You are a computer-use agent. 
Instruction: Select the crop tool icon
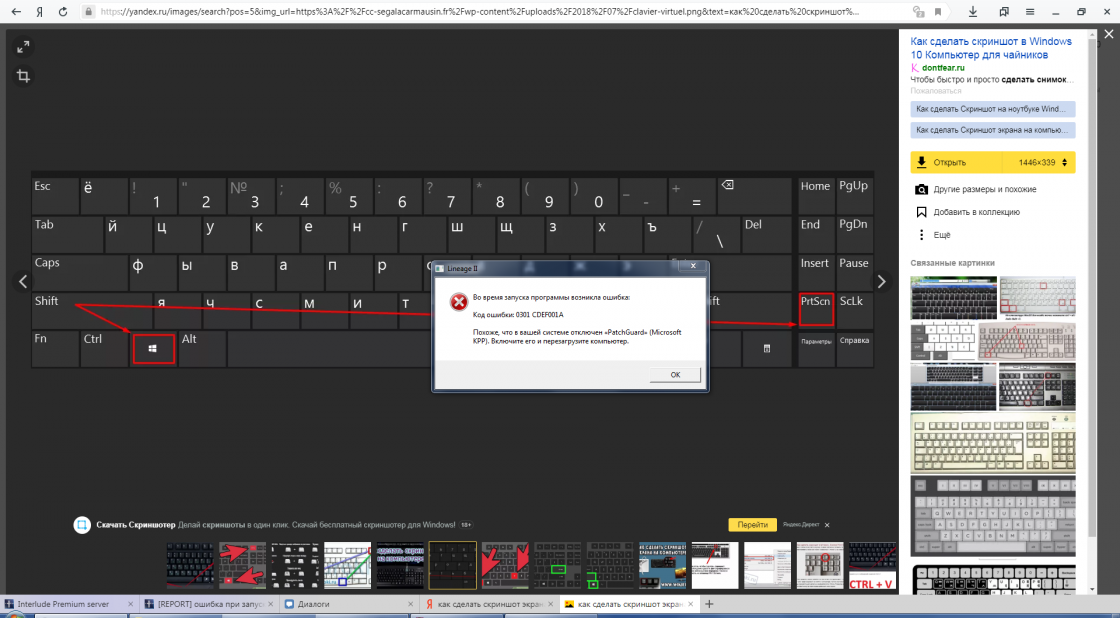point(23,76)
